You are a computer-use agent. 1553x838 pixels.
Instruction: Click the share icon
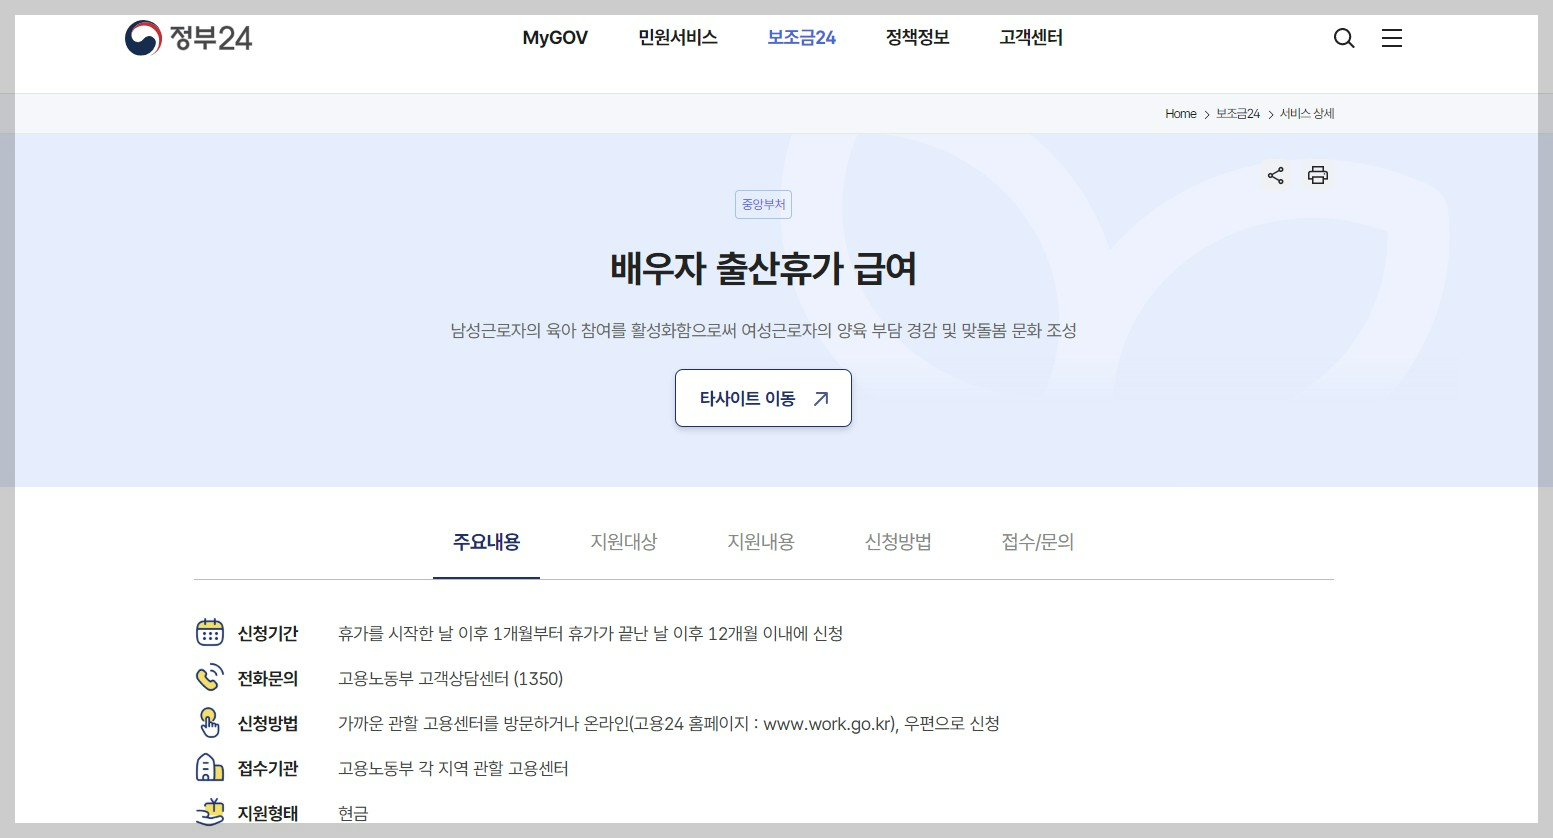point(1275,175)
